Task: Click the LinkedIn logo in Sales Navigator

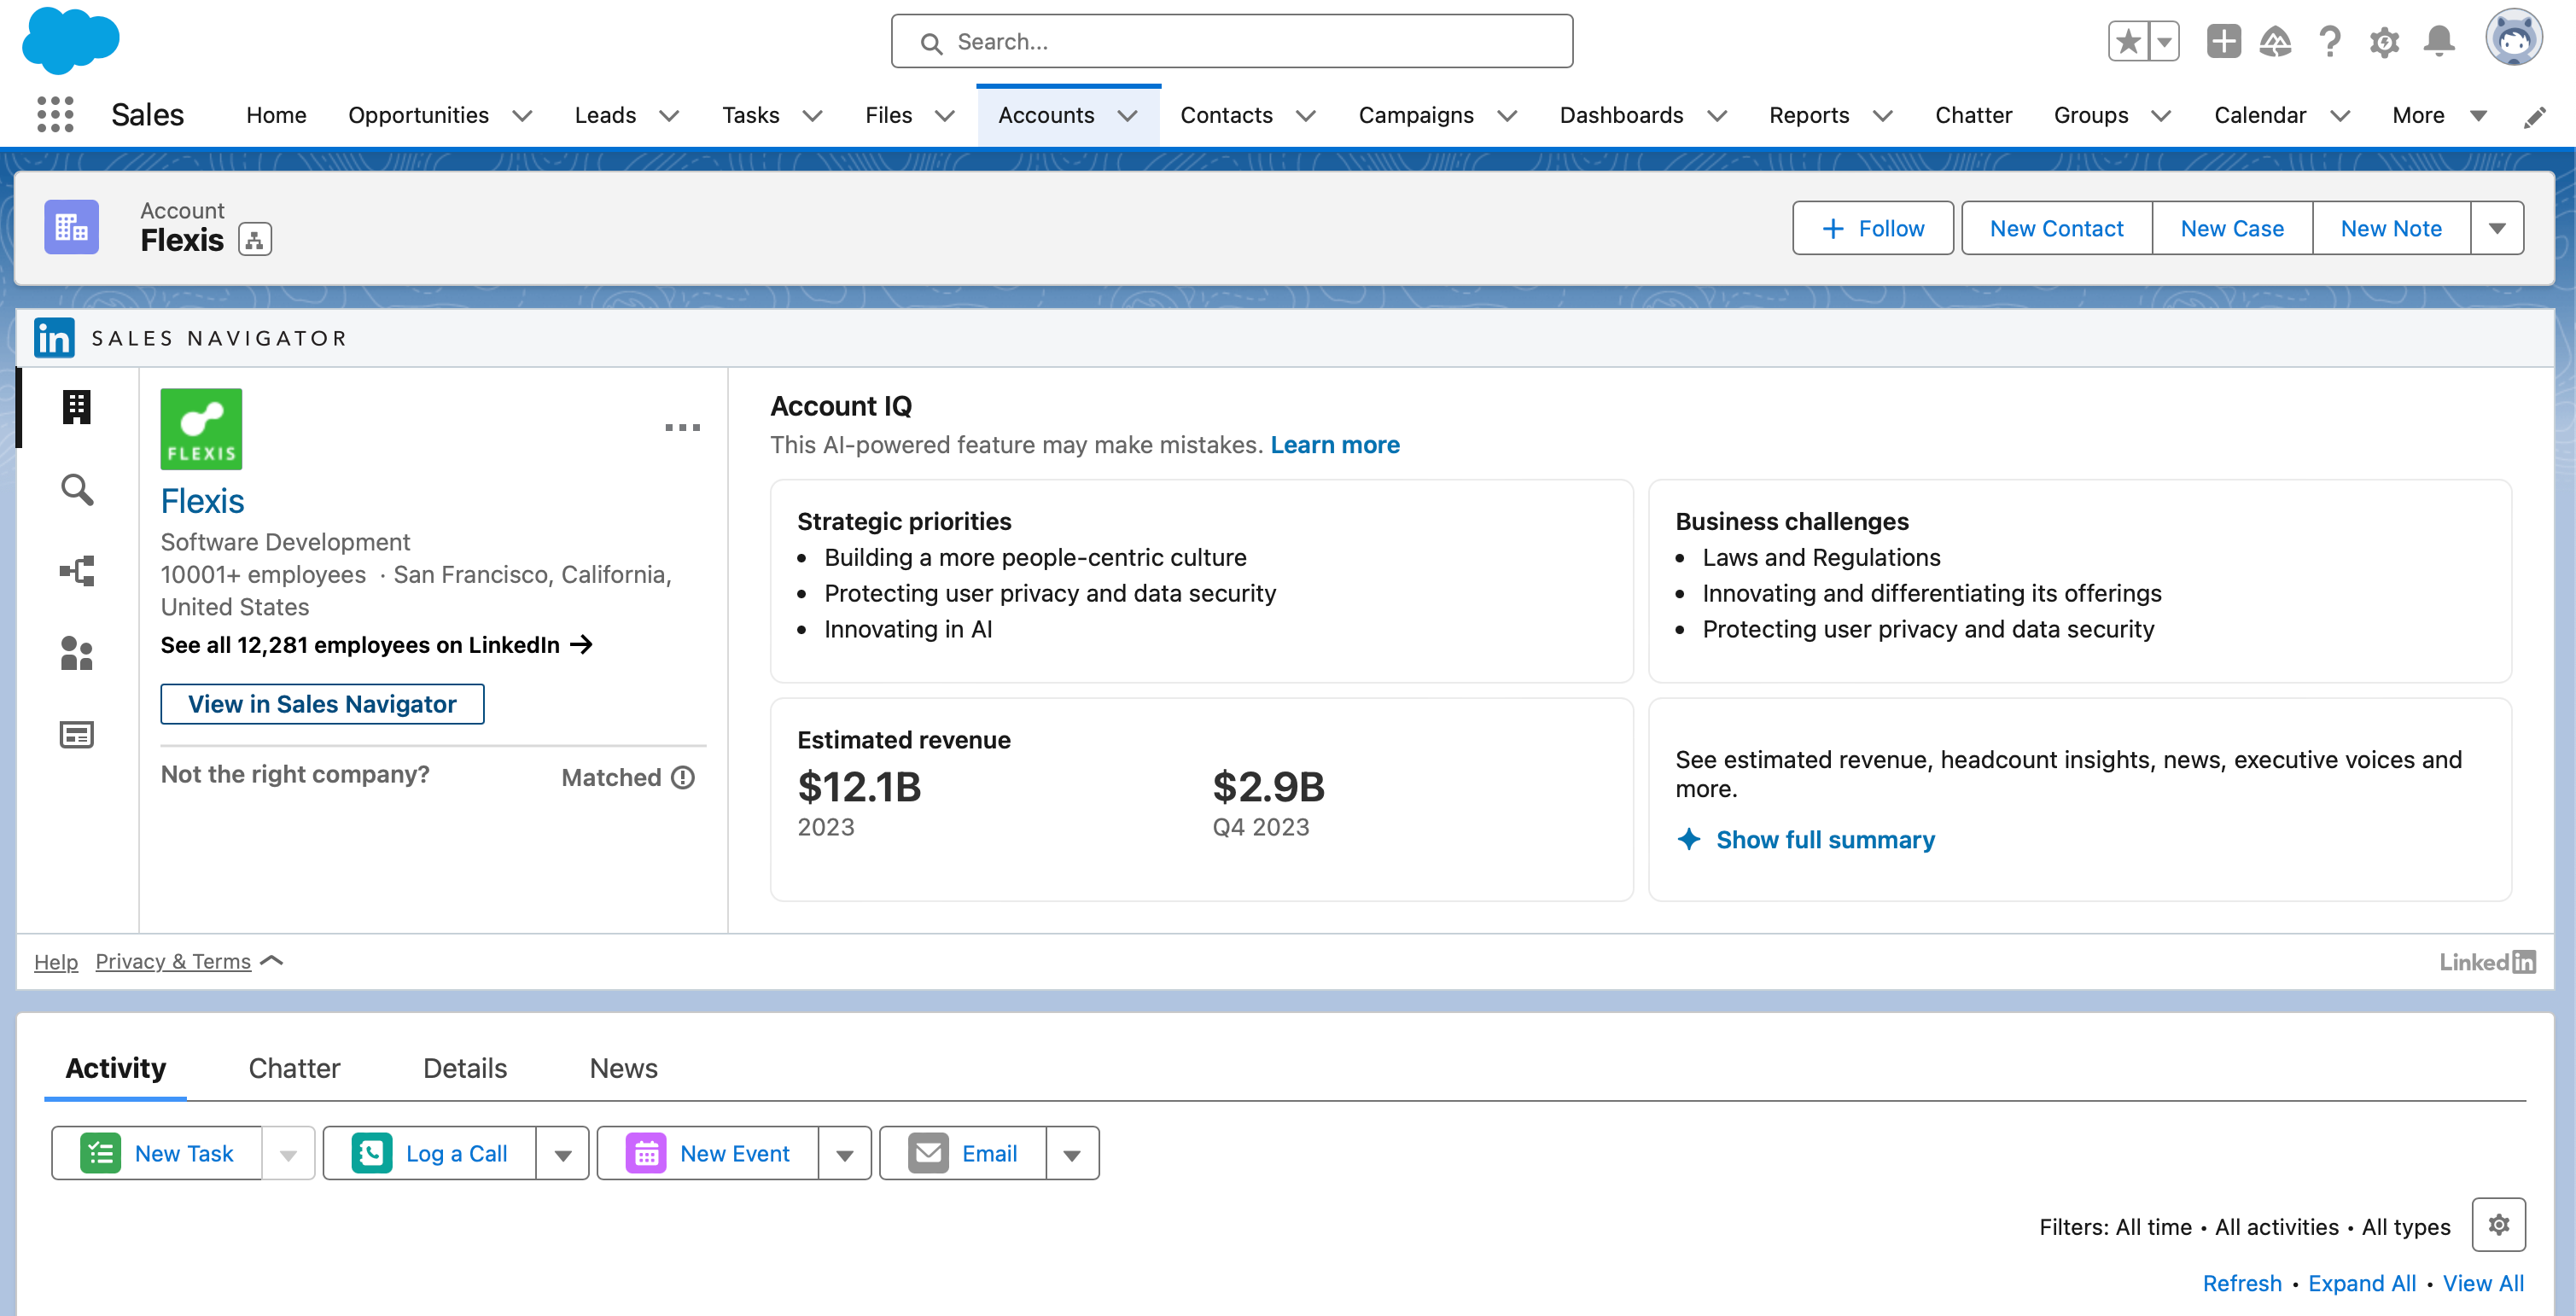Action: [54, 338]
